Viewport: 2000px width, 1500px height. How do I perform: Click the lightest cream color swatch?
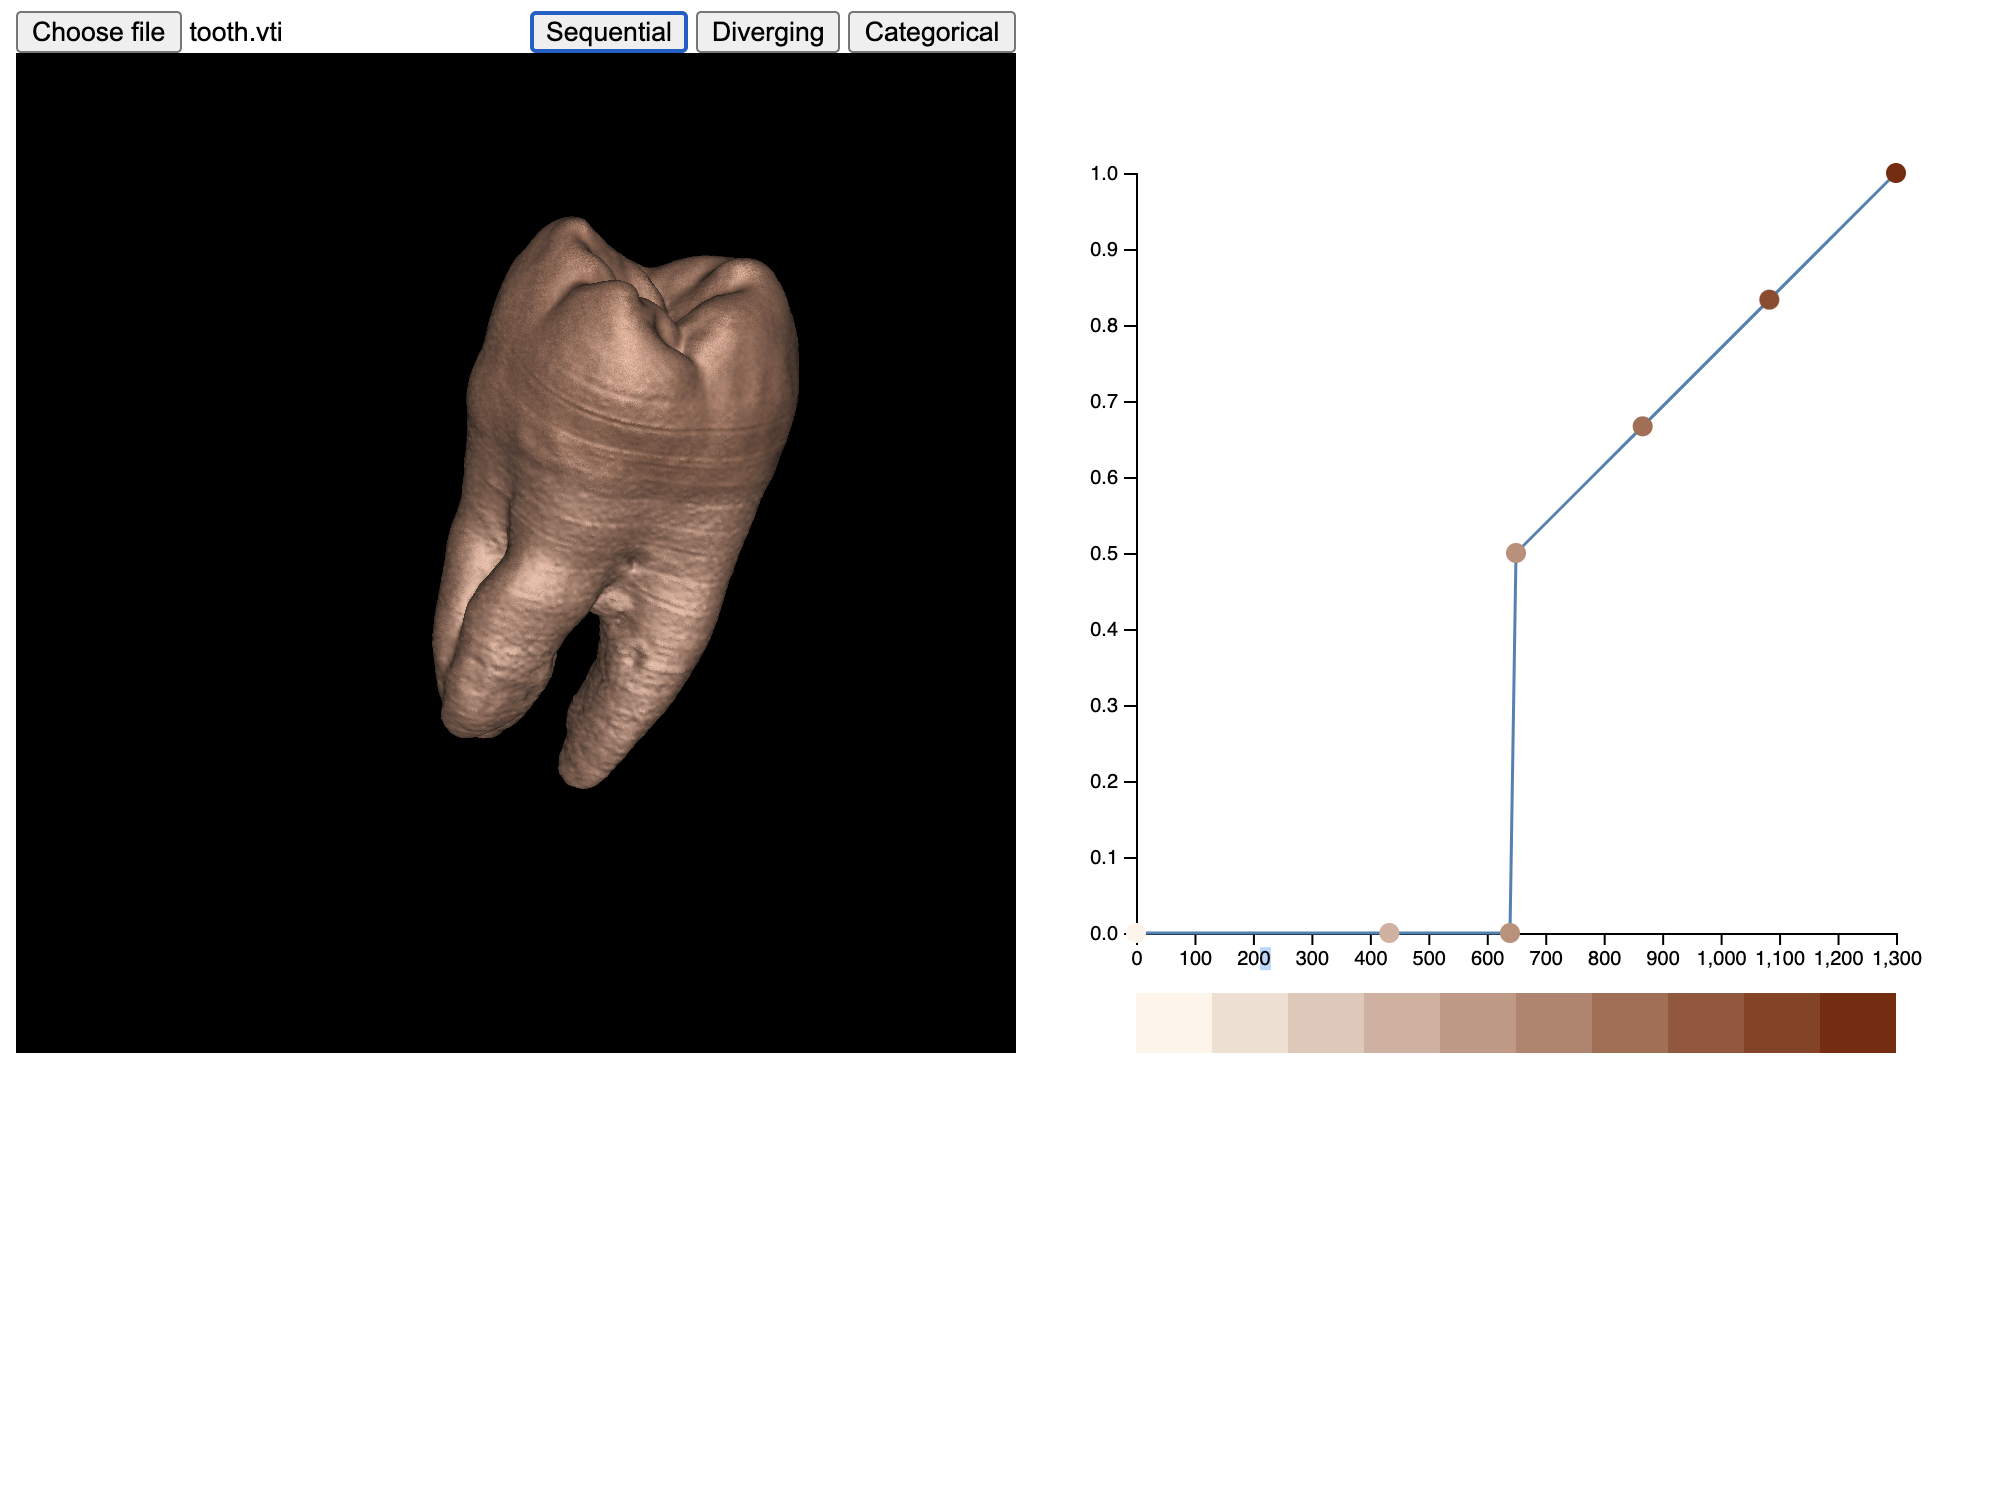pyautogui.click(x=1174, y=1023)
